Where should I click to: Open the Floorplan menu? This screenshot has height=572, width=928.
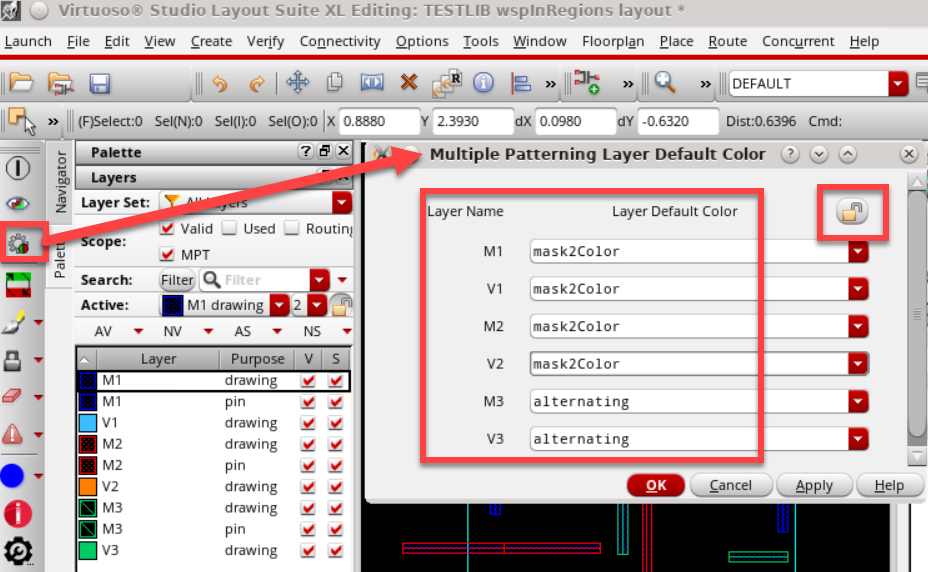tap(613, 41)
